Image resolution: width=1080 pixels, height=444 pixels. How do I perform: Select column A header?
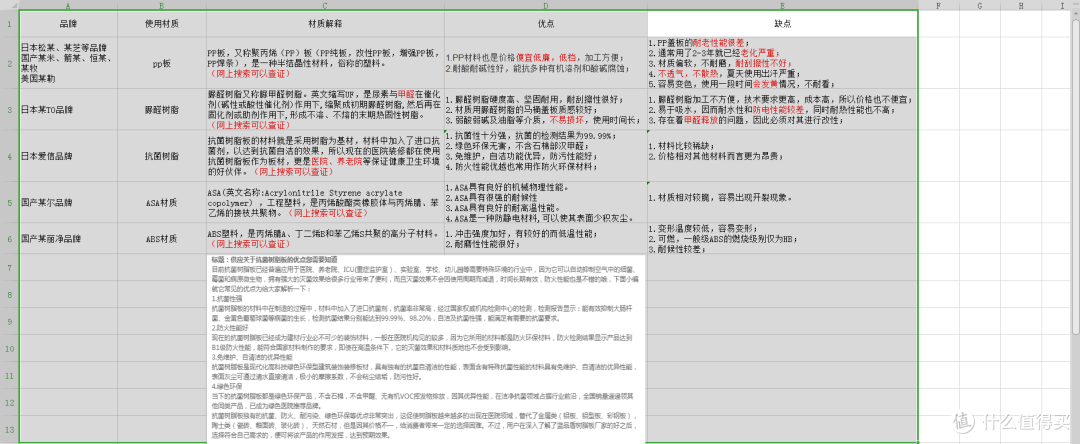pyautogui.click(x=68, y=5)
